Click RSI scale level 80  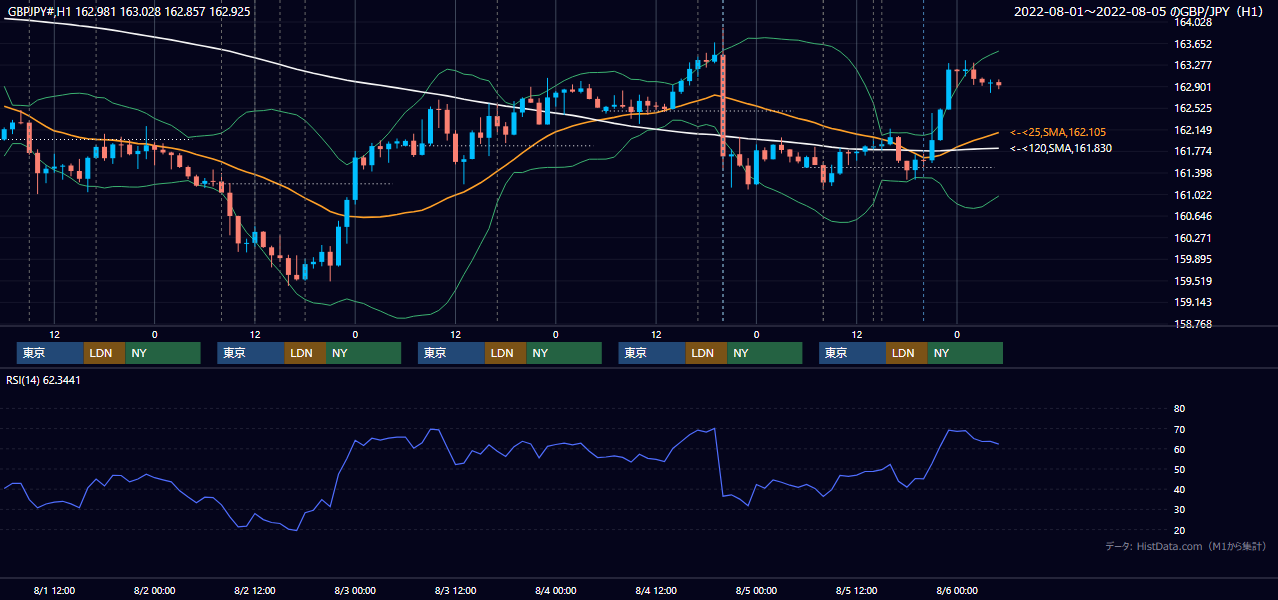1179,409
